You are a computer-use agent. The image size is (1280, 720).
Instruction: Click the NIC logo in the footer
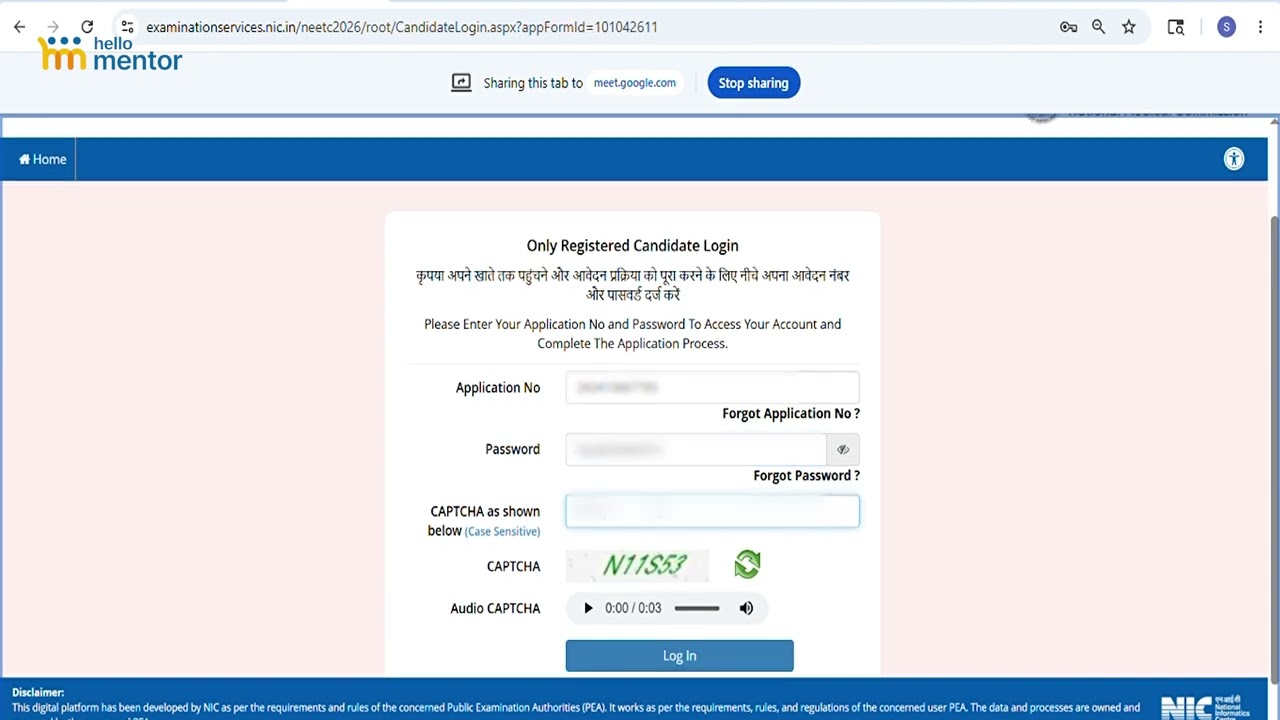click(x=1205, y=706)
